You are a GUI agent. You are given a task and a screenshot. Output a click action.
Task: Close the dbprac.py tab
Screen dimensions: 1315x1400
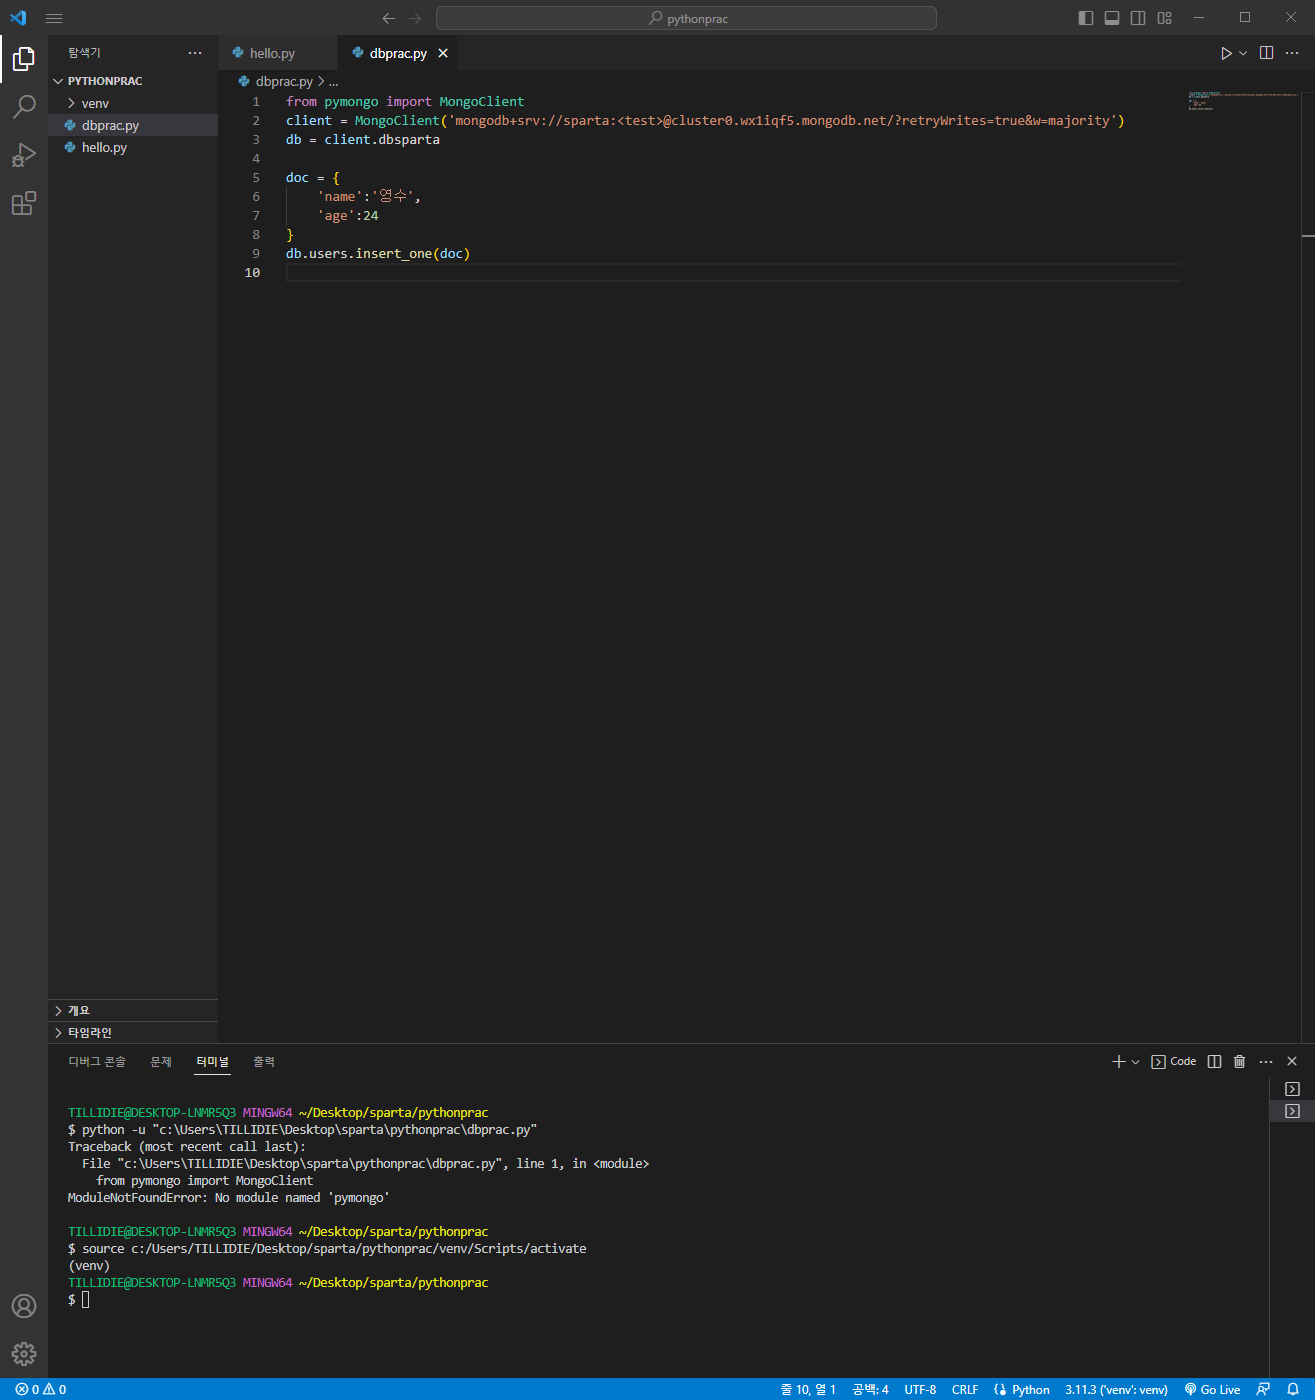(x=443, y=53)
